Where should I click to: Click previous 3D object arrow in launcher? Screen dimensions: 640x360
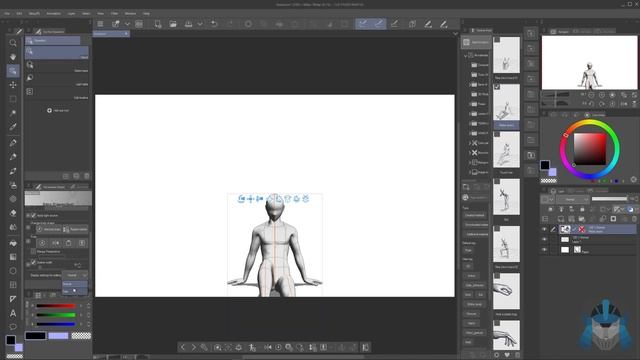point(183,347)
